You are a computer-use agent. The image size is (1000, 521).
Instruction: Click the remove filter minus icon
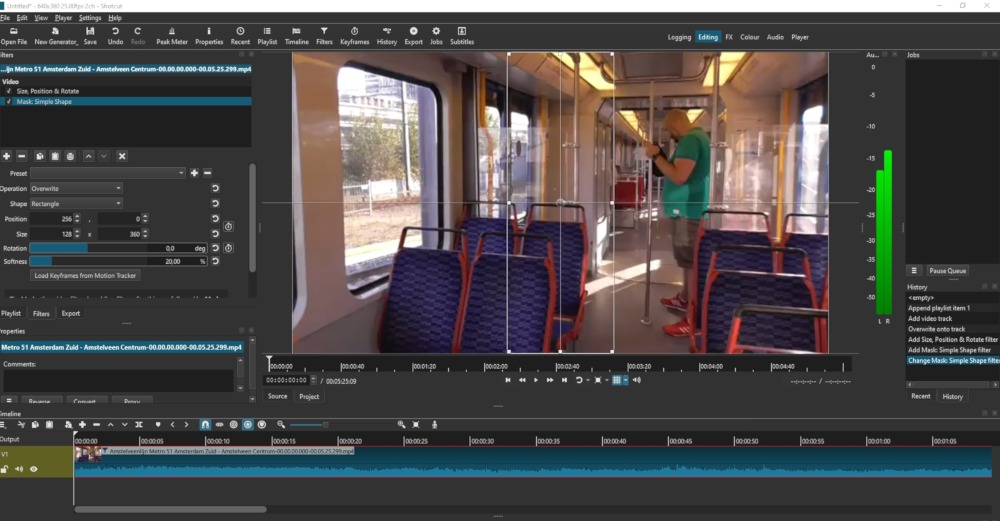pyautogui.click(x=22, y=156)
